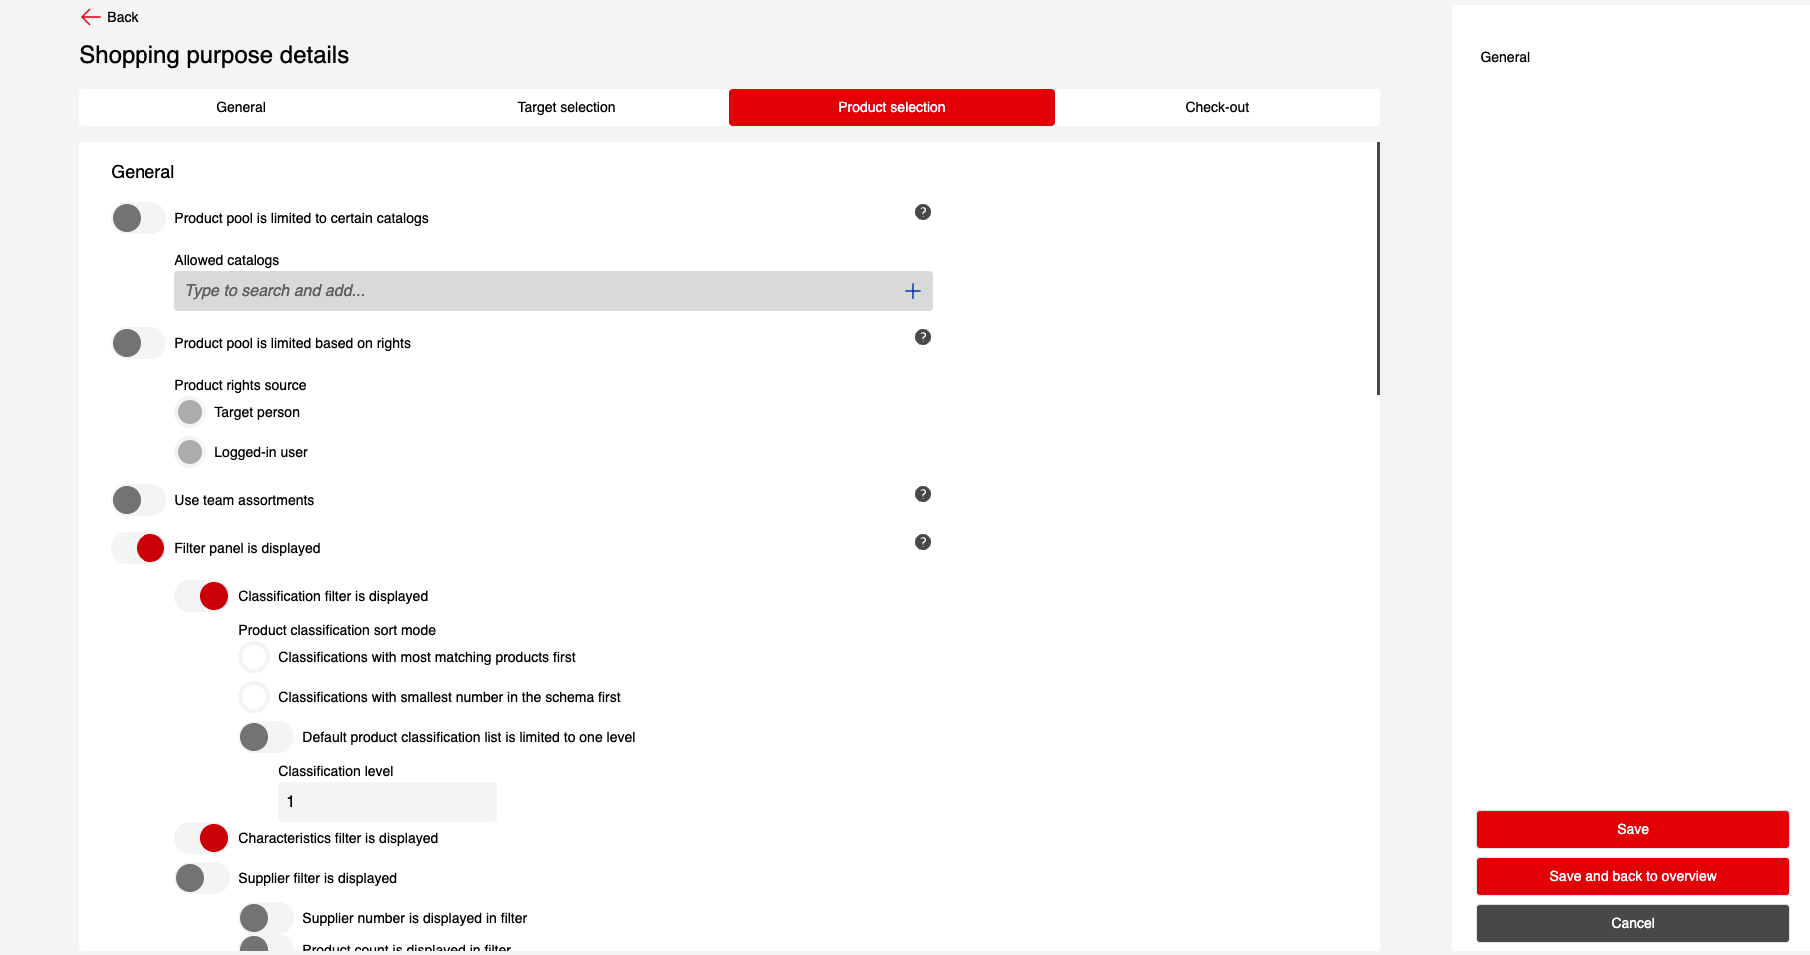Image resolution: width=1810 pixels, height=955 pixels.
Task: Open help icon for Filter panel is displayed
Action: [x=922, y=542]
